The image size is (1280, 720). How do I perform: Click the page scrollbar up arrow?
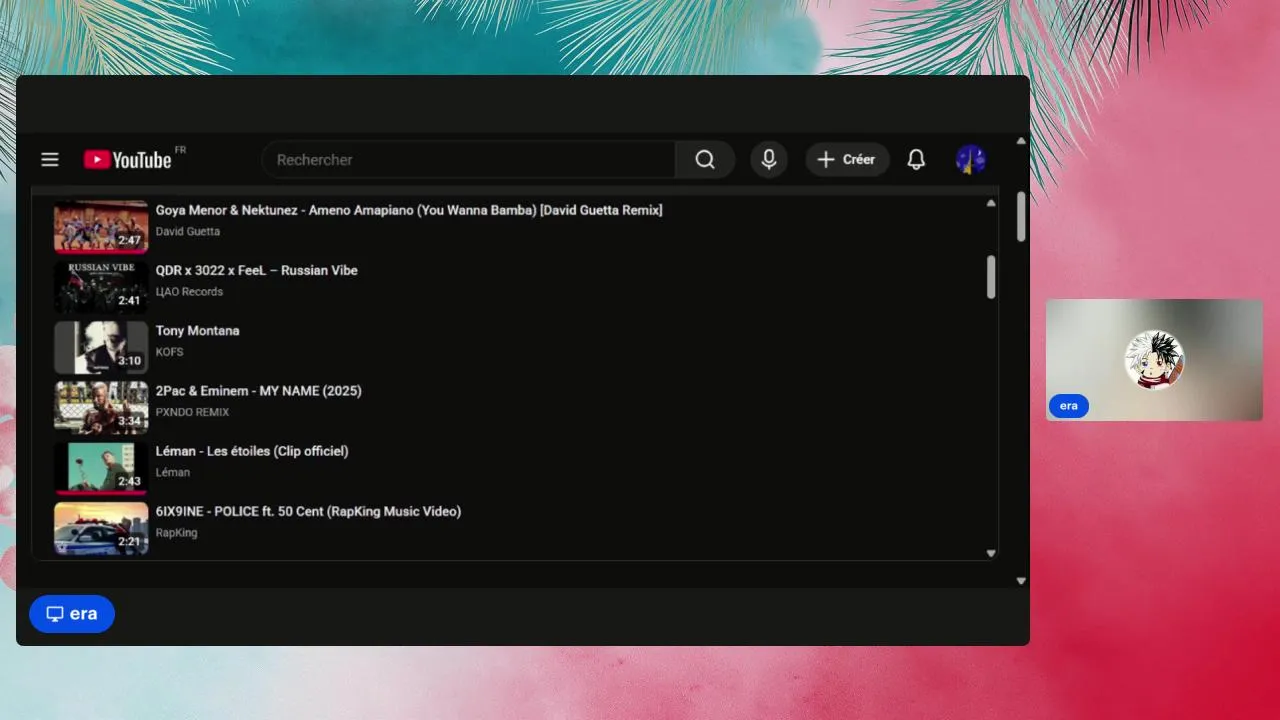1021,141
